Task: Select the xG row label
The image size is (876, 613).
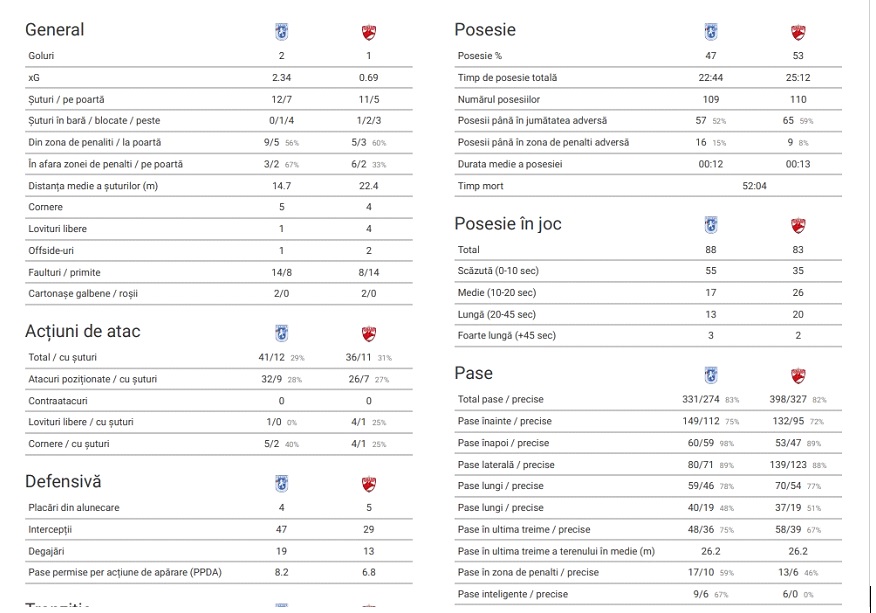Action: (x=35, y=77)
